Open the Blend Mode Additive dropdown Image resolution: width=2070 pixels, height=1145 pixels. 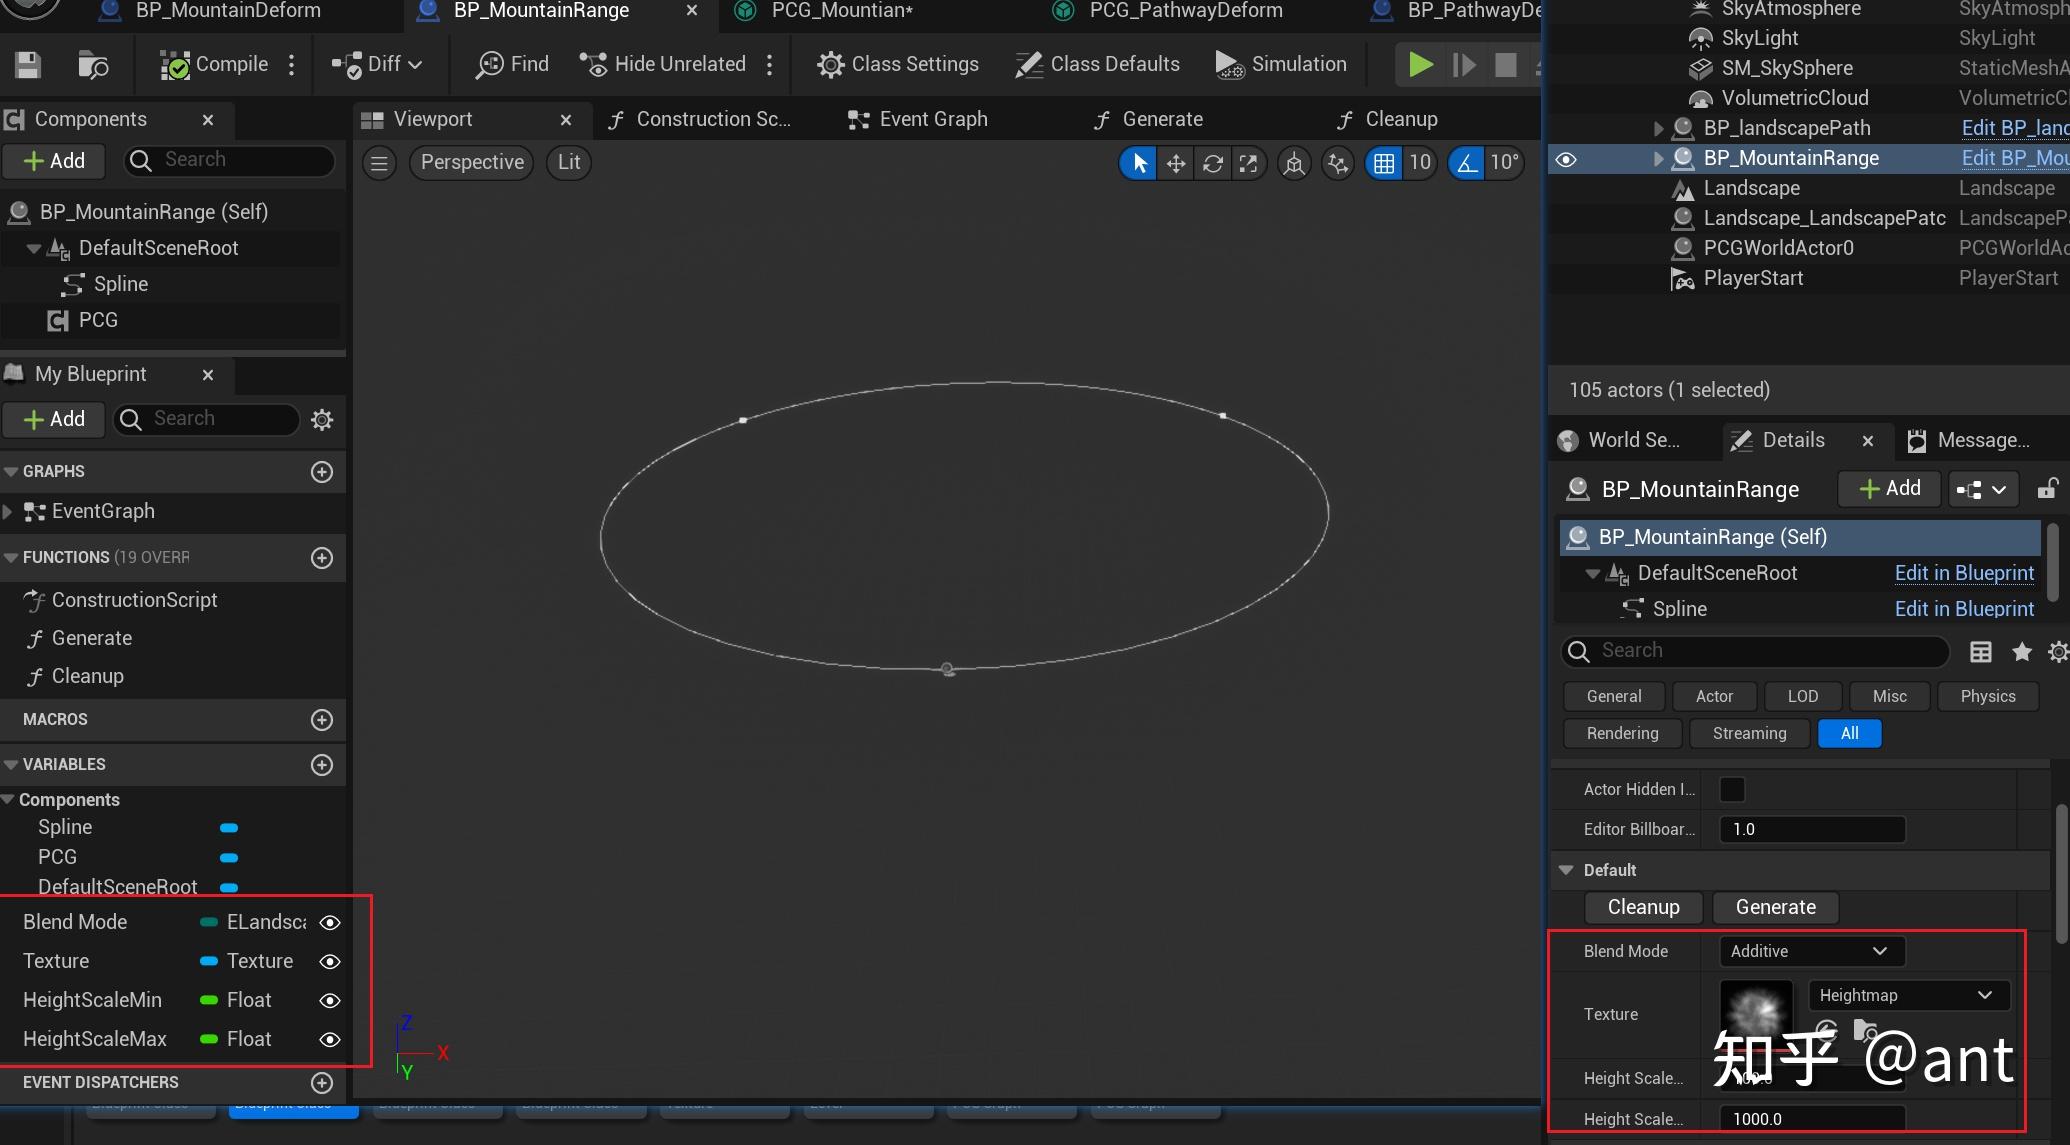(x=1811, y=951)
